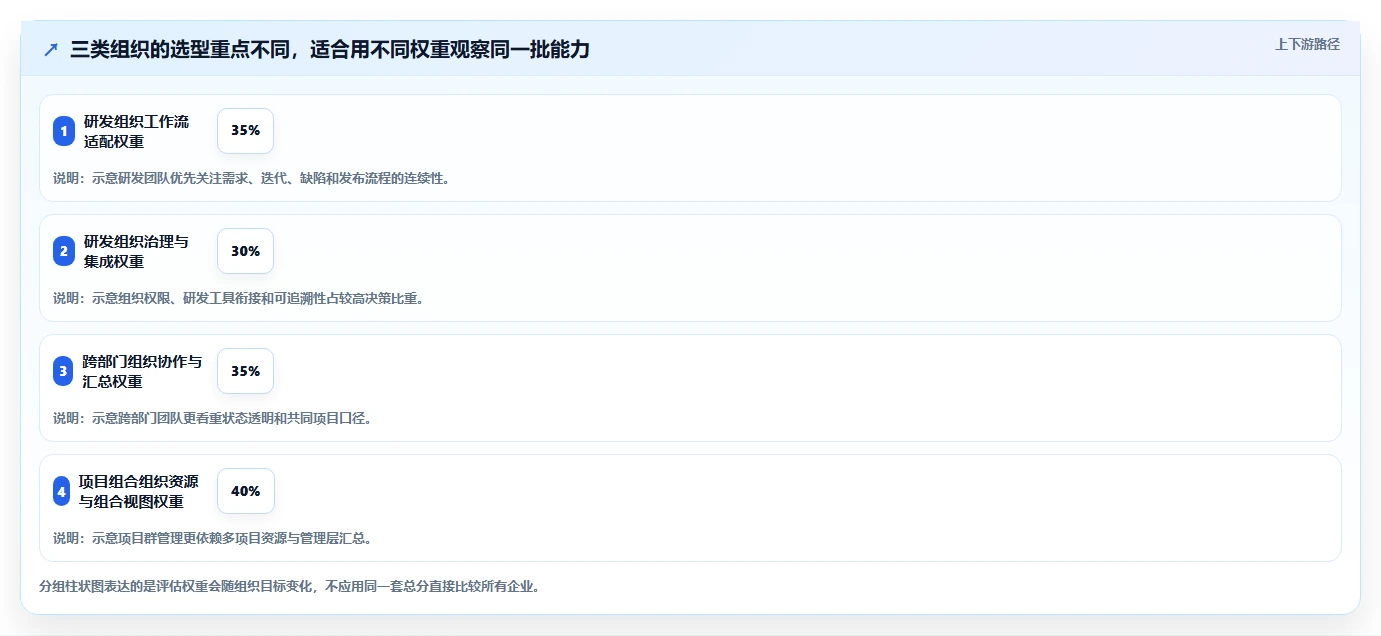Click the note about 状态透明和共同项目口径
The image size is (1381, 636).
tap(212, 418)
